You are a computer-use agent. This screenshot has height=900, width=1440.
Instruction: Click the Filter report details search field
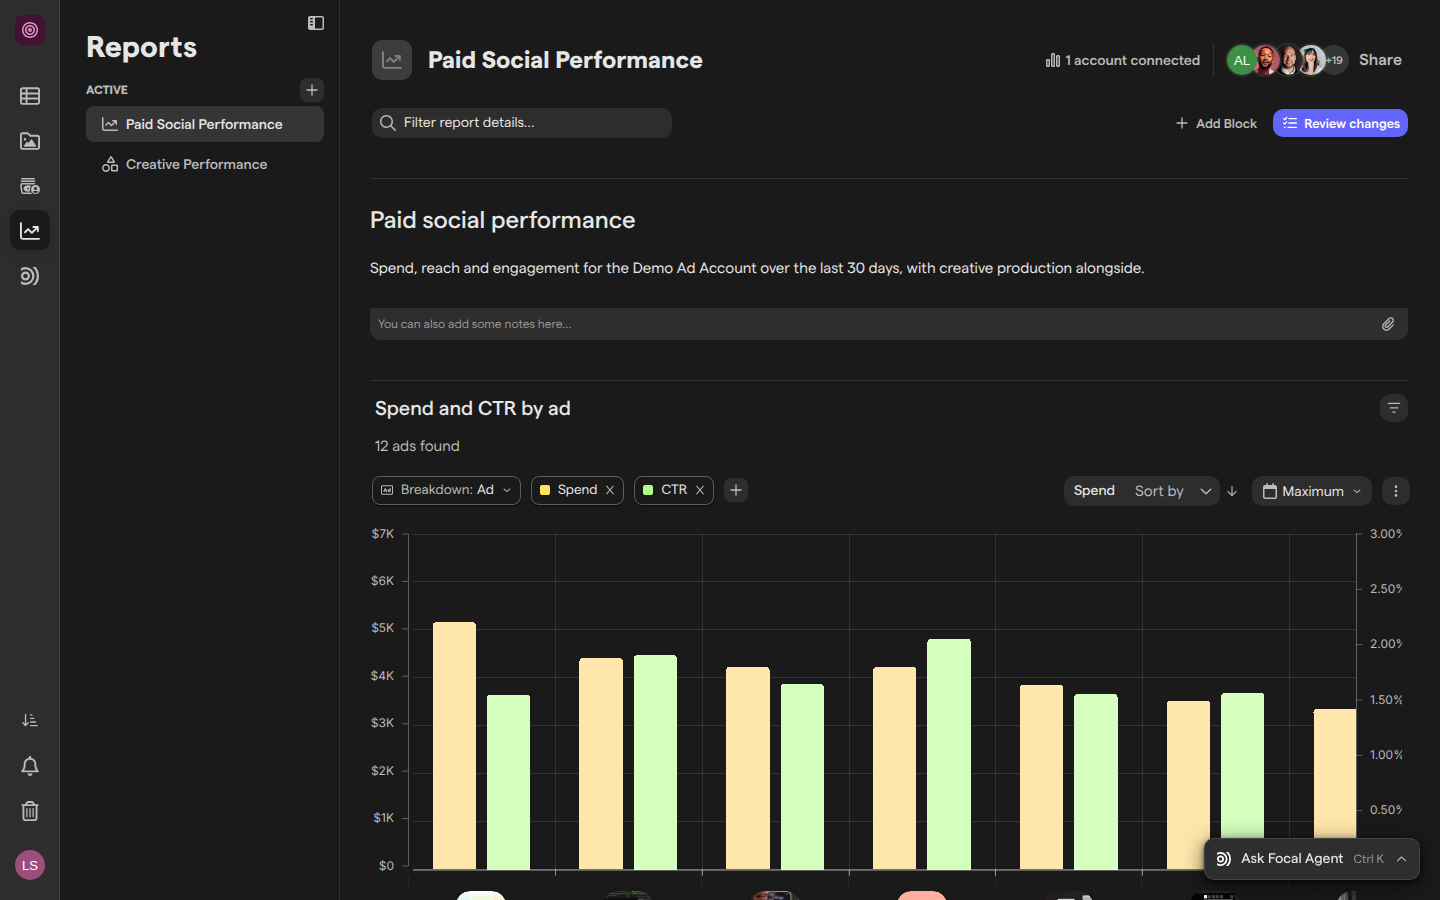[x=522, y=123]
